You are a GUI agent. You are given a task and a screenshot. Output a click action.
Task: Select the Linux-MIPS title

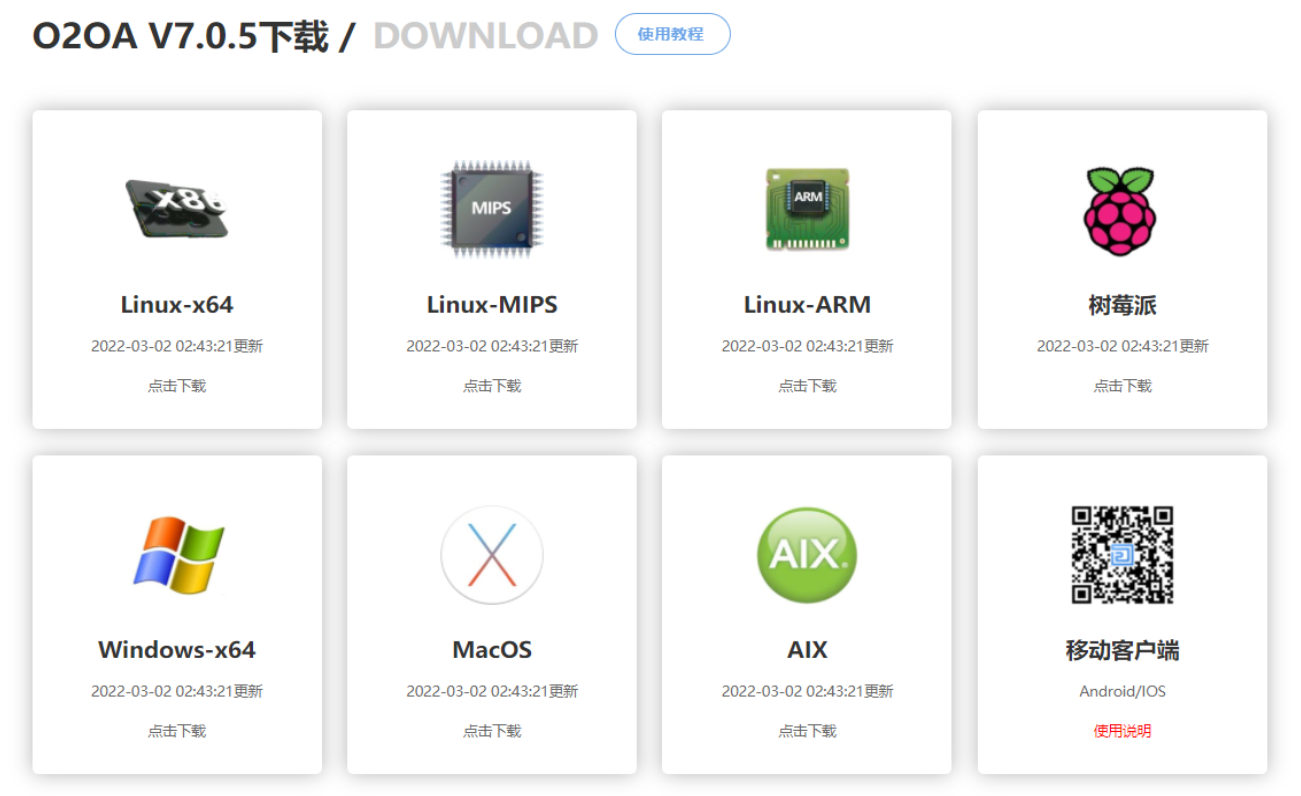(492, 304)
